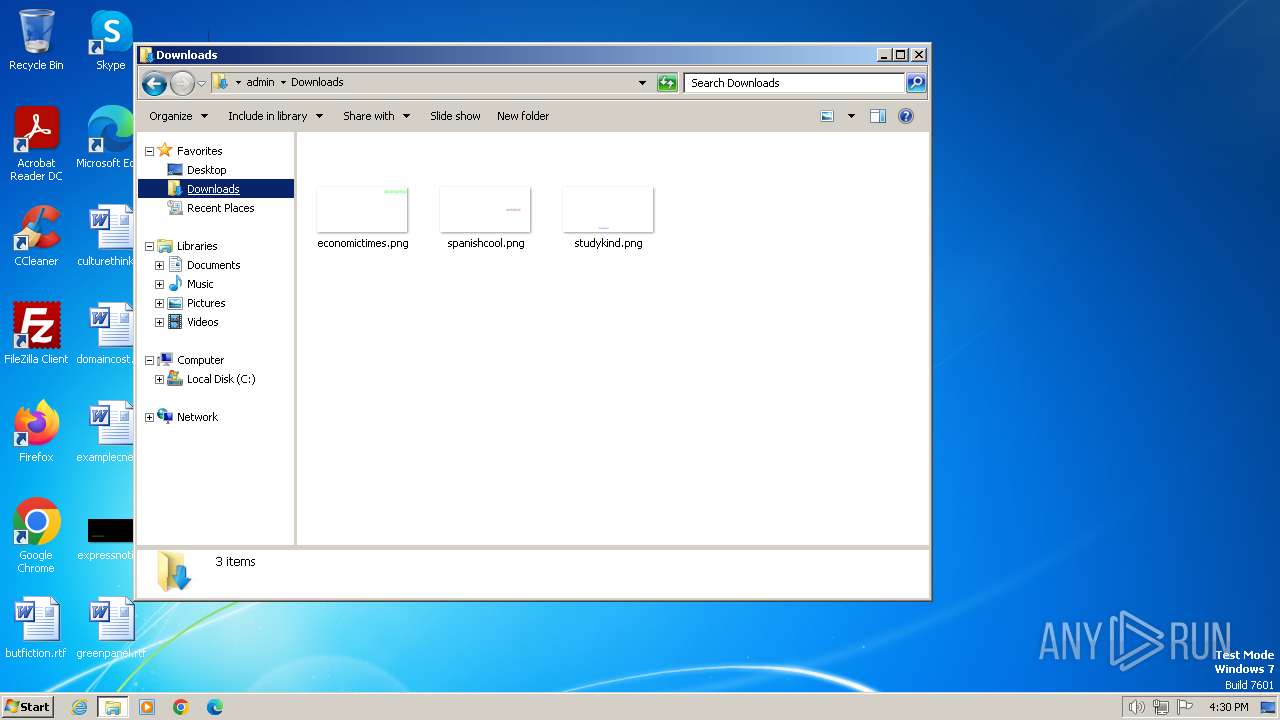This screenshot has width=1280, height=720.
Task: Toggle the preview pane icon
Action: [877, 116]
